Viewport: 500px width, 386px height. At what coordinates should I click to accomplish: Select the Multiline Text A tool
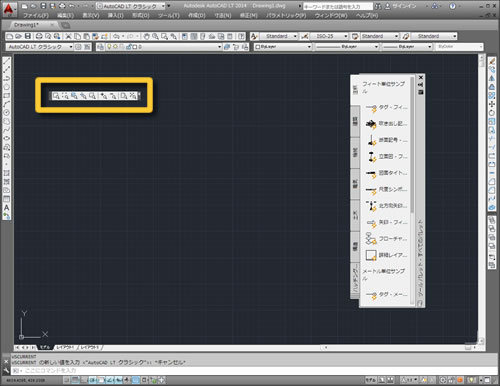6,208
